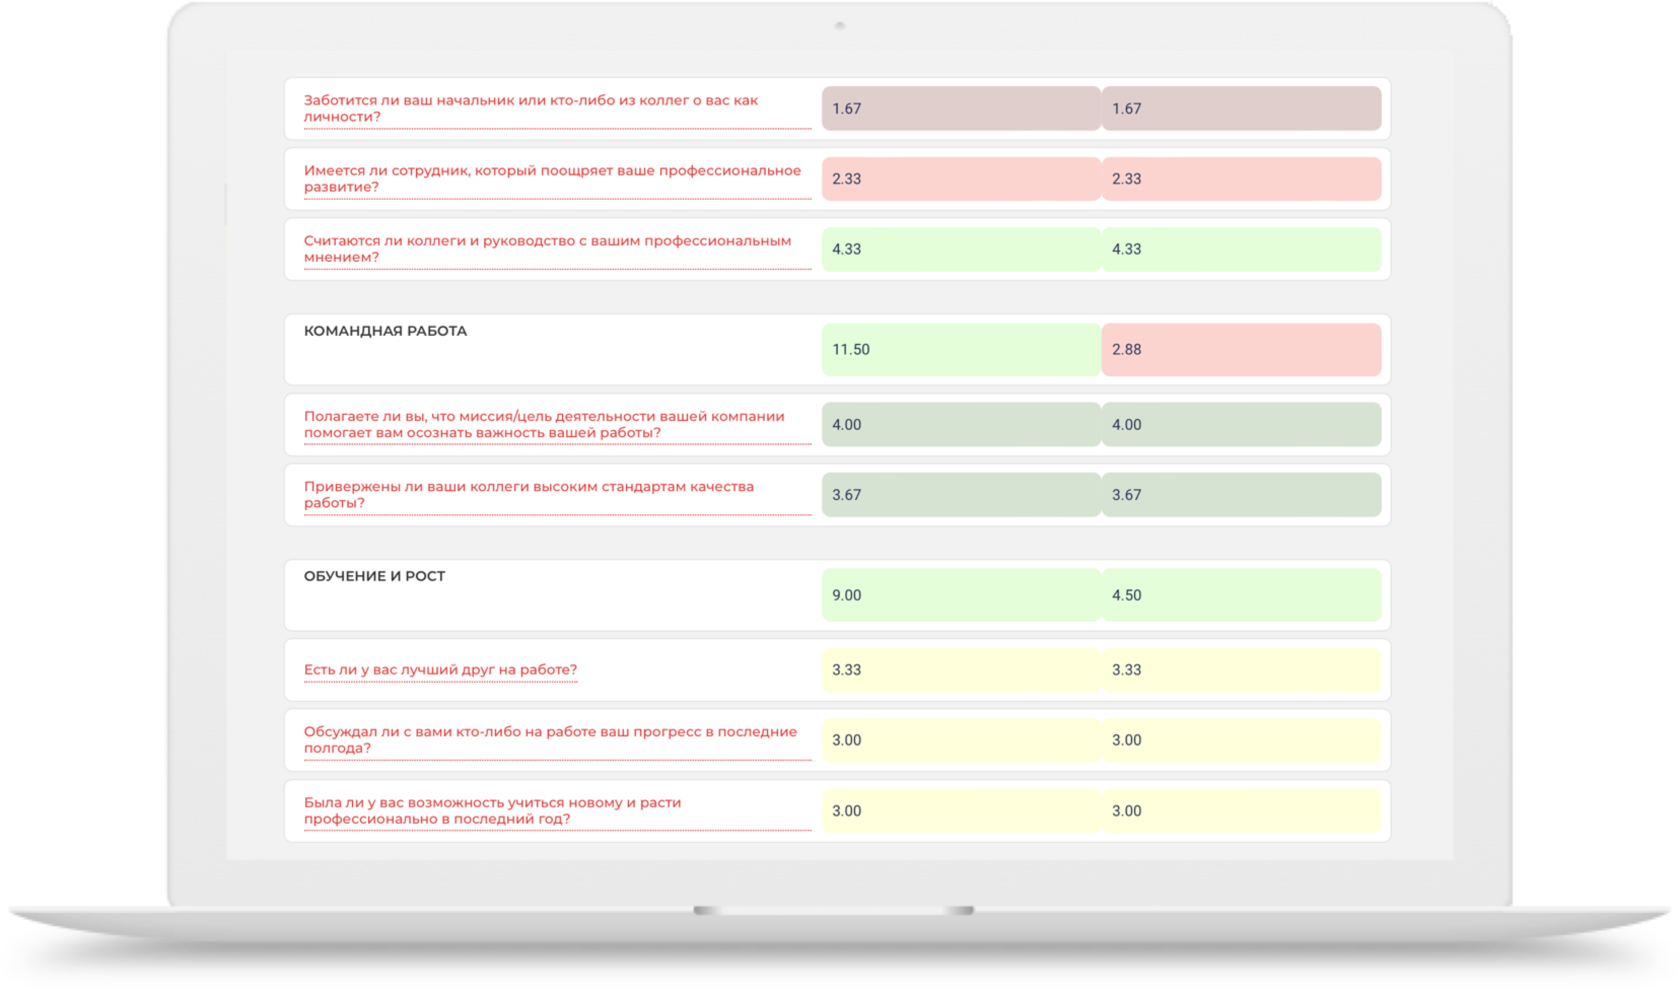The width and height of the screenshot is (1680, 990).
Task: Open question 'Есть ли у вас лучший друг' link
Action: [x=440, y=670]
